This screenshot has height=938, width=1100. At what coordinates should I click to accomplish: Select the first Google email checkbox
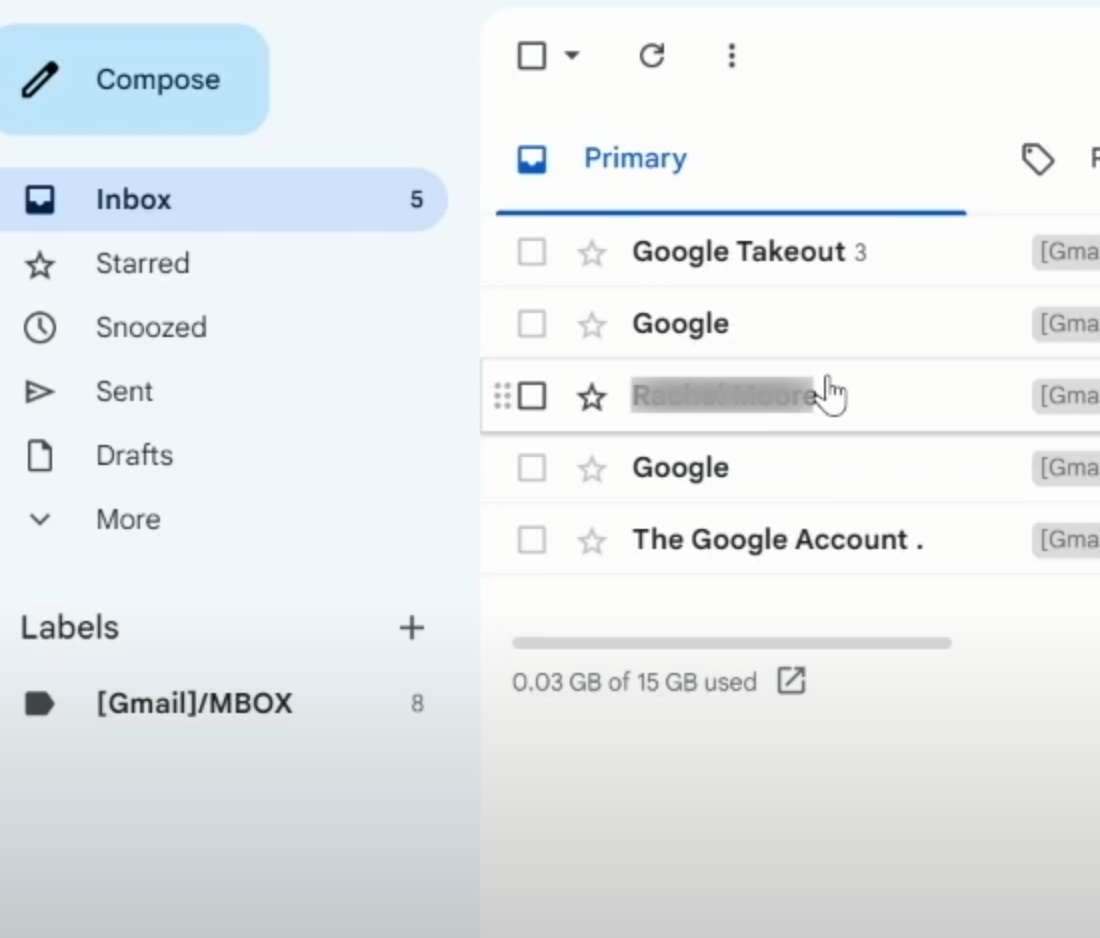click(532, 324)
